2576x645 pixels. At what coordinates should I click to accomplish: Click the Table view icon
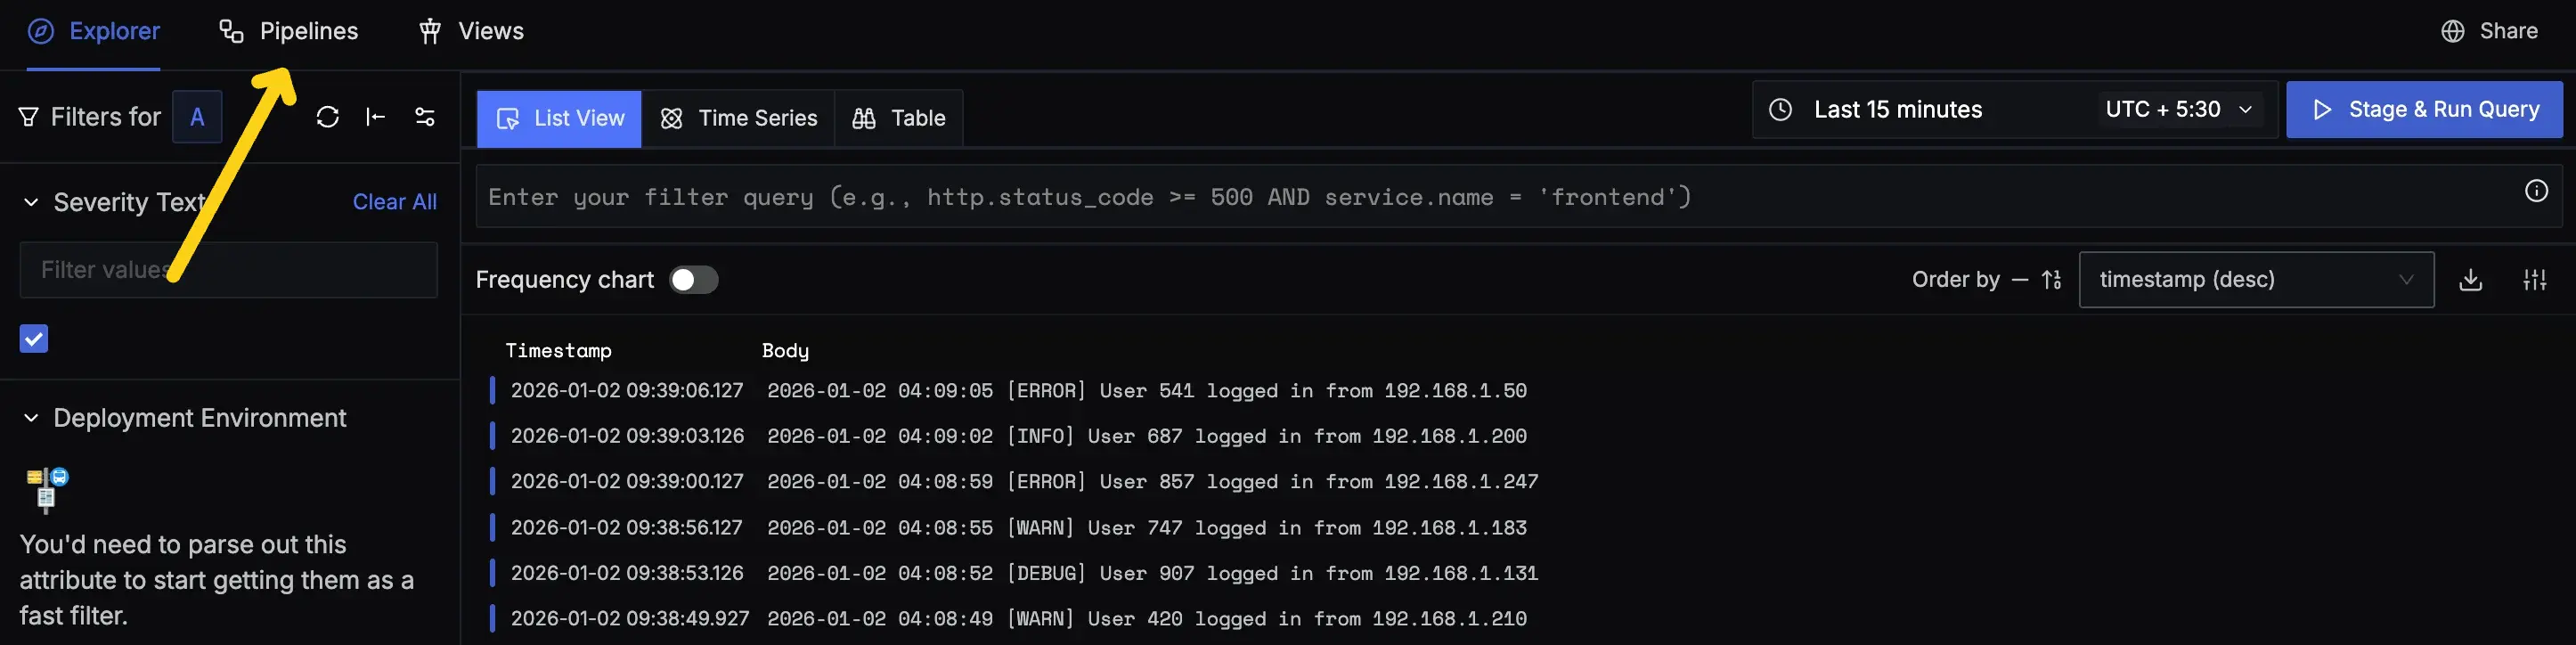865,118
